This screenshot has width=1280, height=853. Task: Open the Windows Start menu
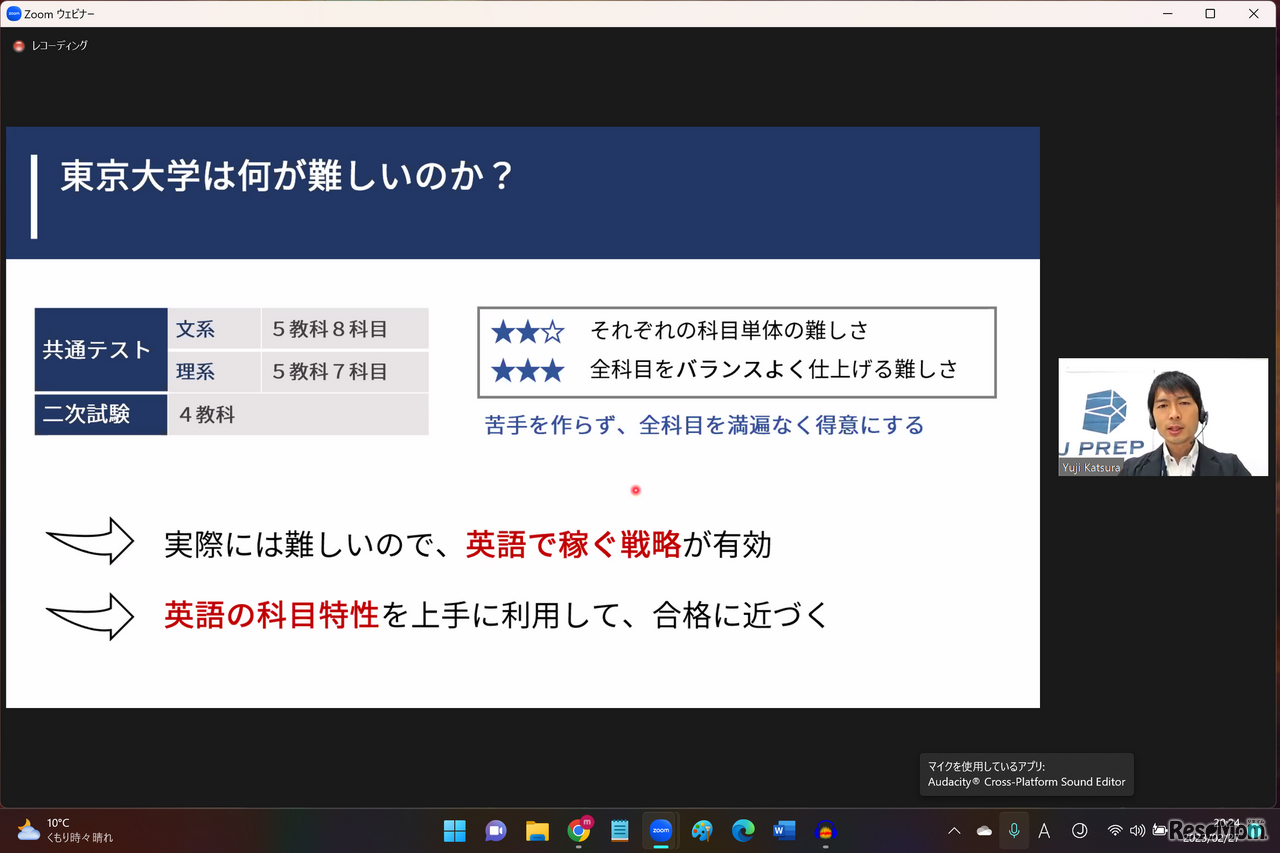(x=455, y=830)
